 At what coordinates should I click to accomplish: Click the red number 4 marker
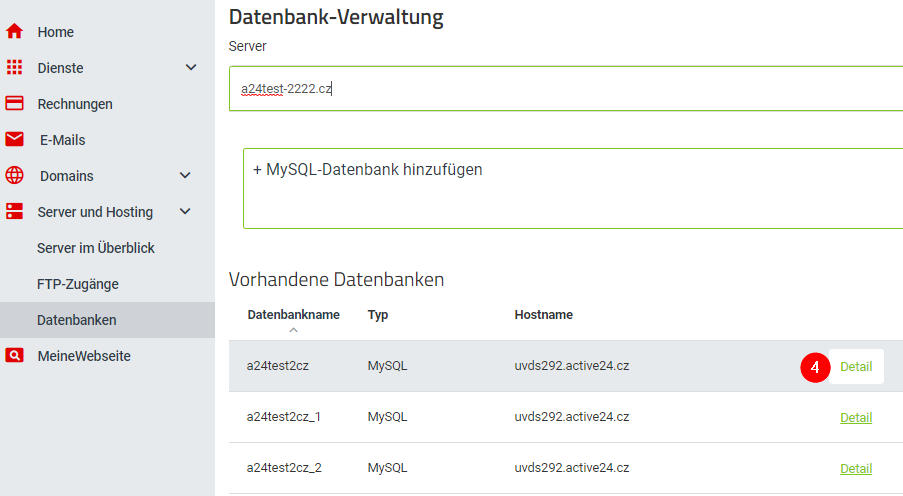[815, 367]
